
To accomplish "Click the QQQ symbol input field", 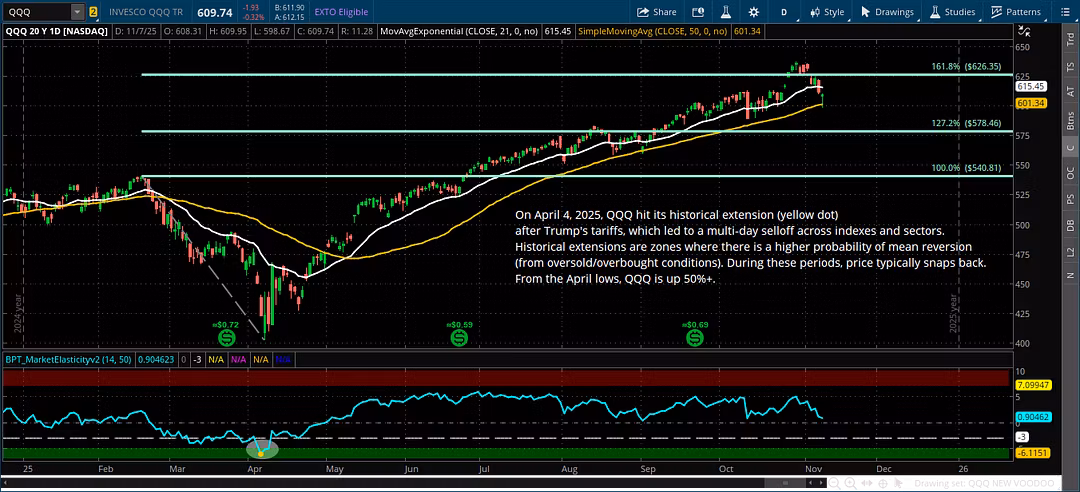I will (36, 12).
